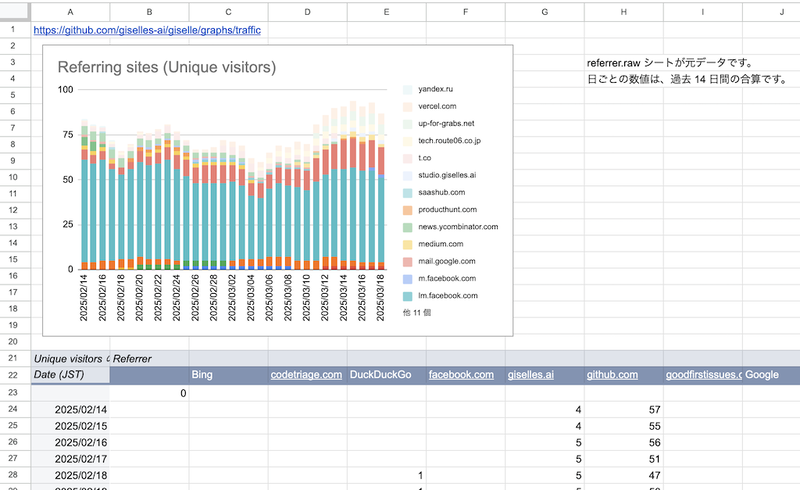Open the facebook.com column link

461,375
